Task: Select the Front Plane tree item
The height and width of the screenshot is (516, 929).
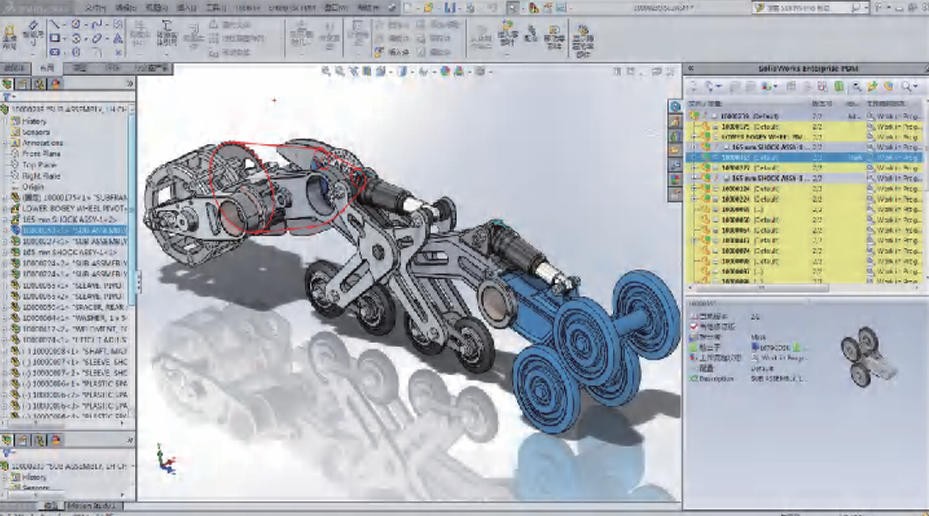Action: (42, 153)
